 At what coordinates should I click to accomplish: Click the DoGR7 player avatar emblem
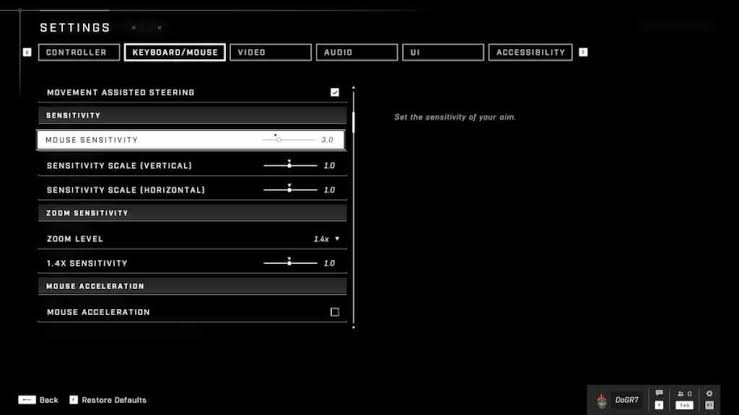pyautogui.click(x=600, y=399)
